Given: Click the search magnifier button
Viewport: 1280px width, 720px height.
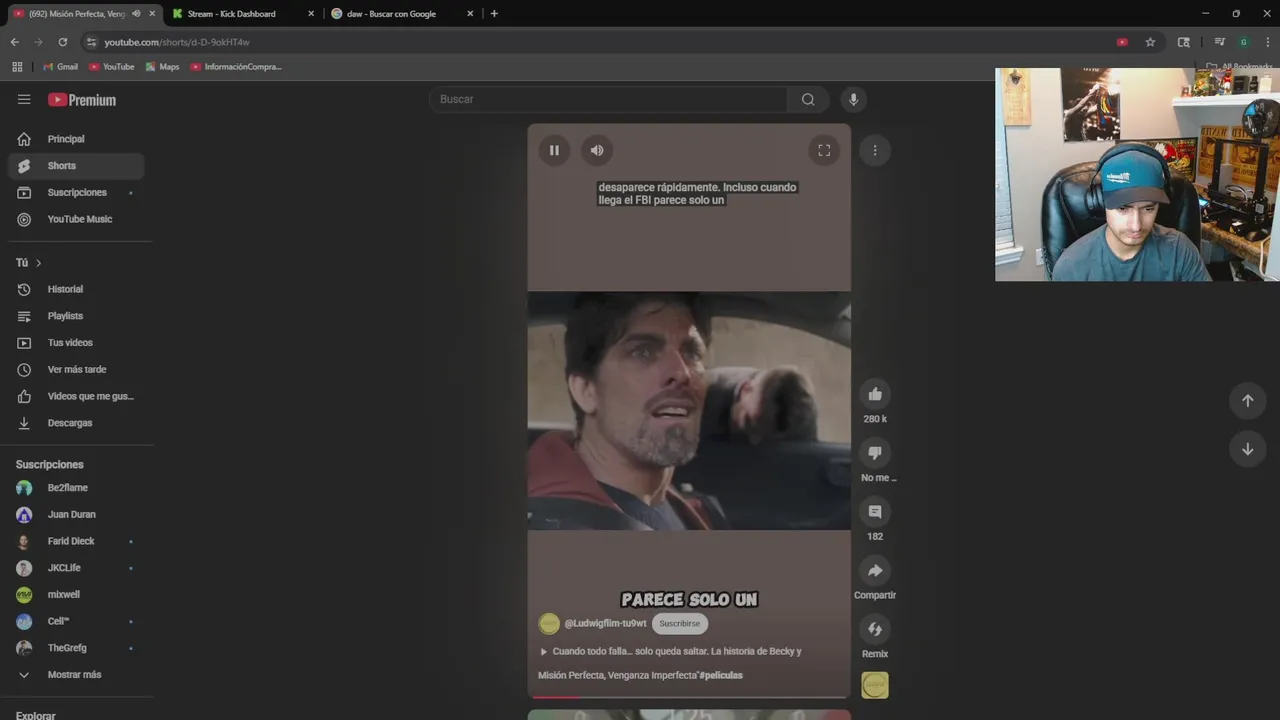Looking at the screenshot, I should [x=808, y=99].
